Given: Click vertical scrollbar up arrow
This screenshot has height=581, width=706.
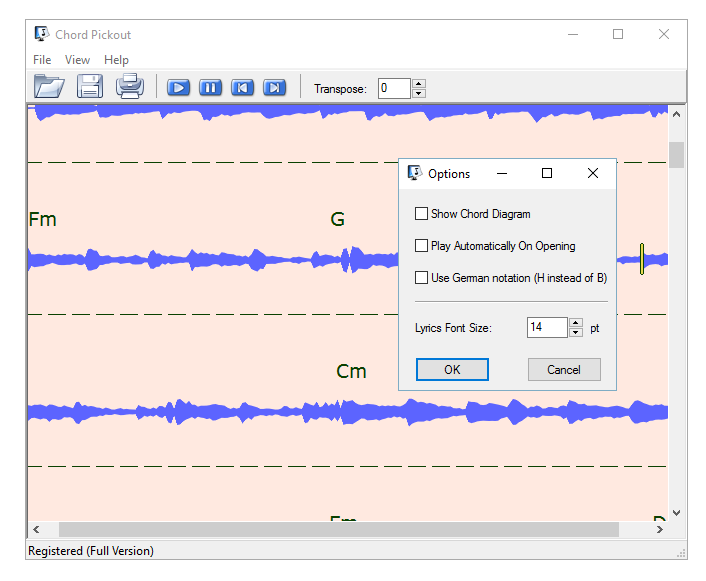Looking at the screenshot, I should [676, 114].
